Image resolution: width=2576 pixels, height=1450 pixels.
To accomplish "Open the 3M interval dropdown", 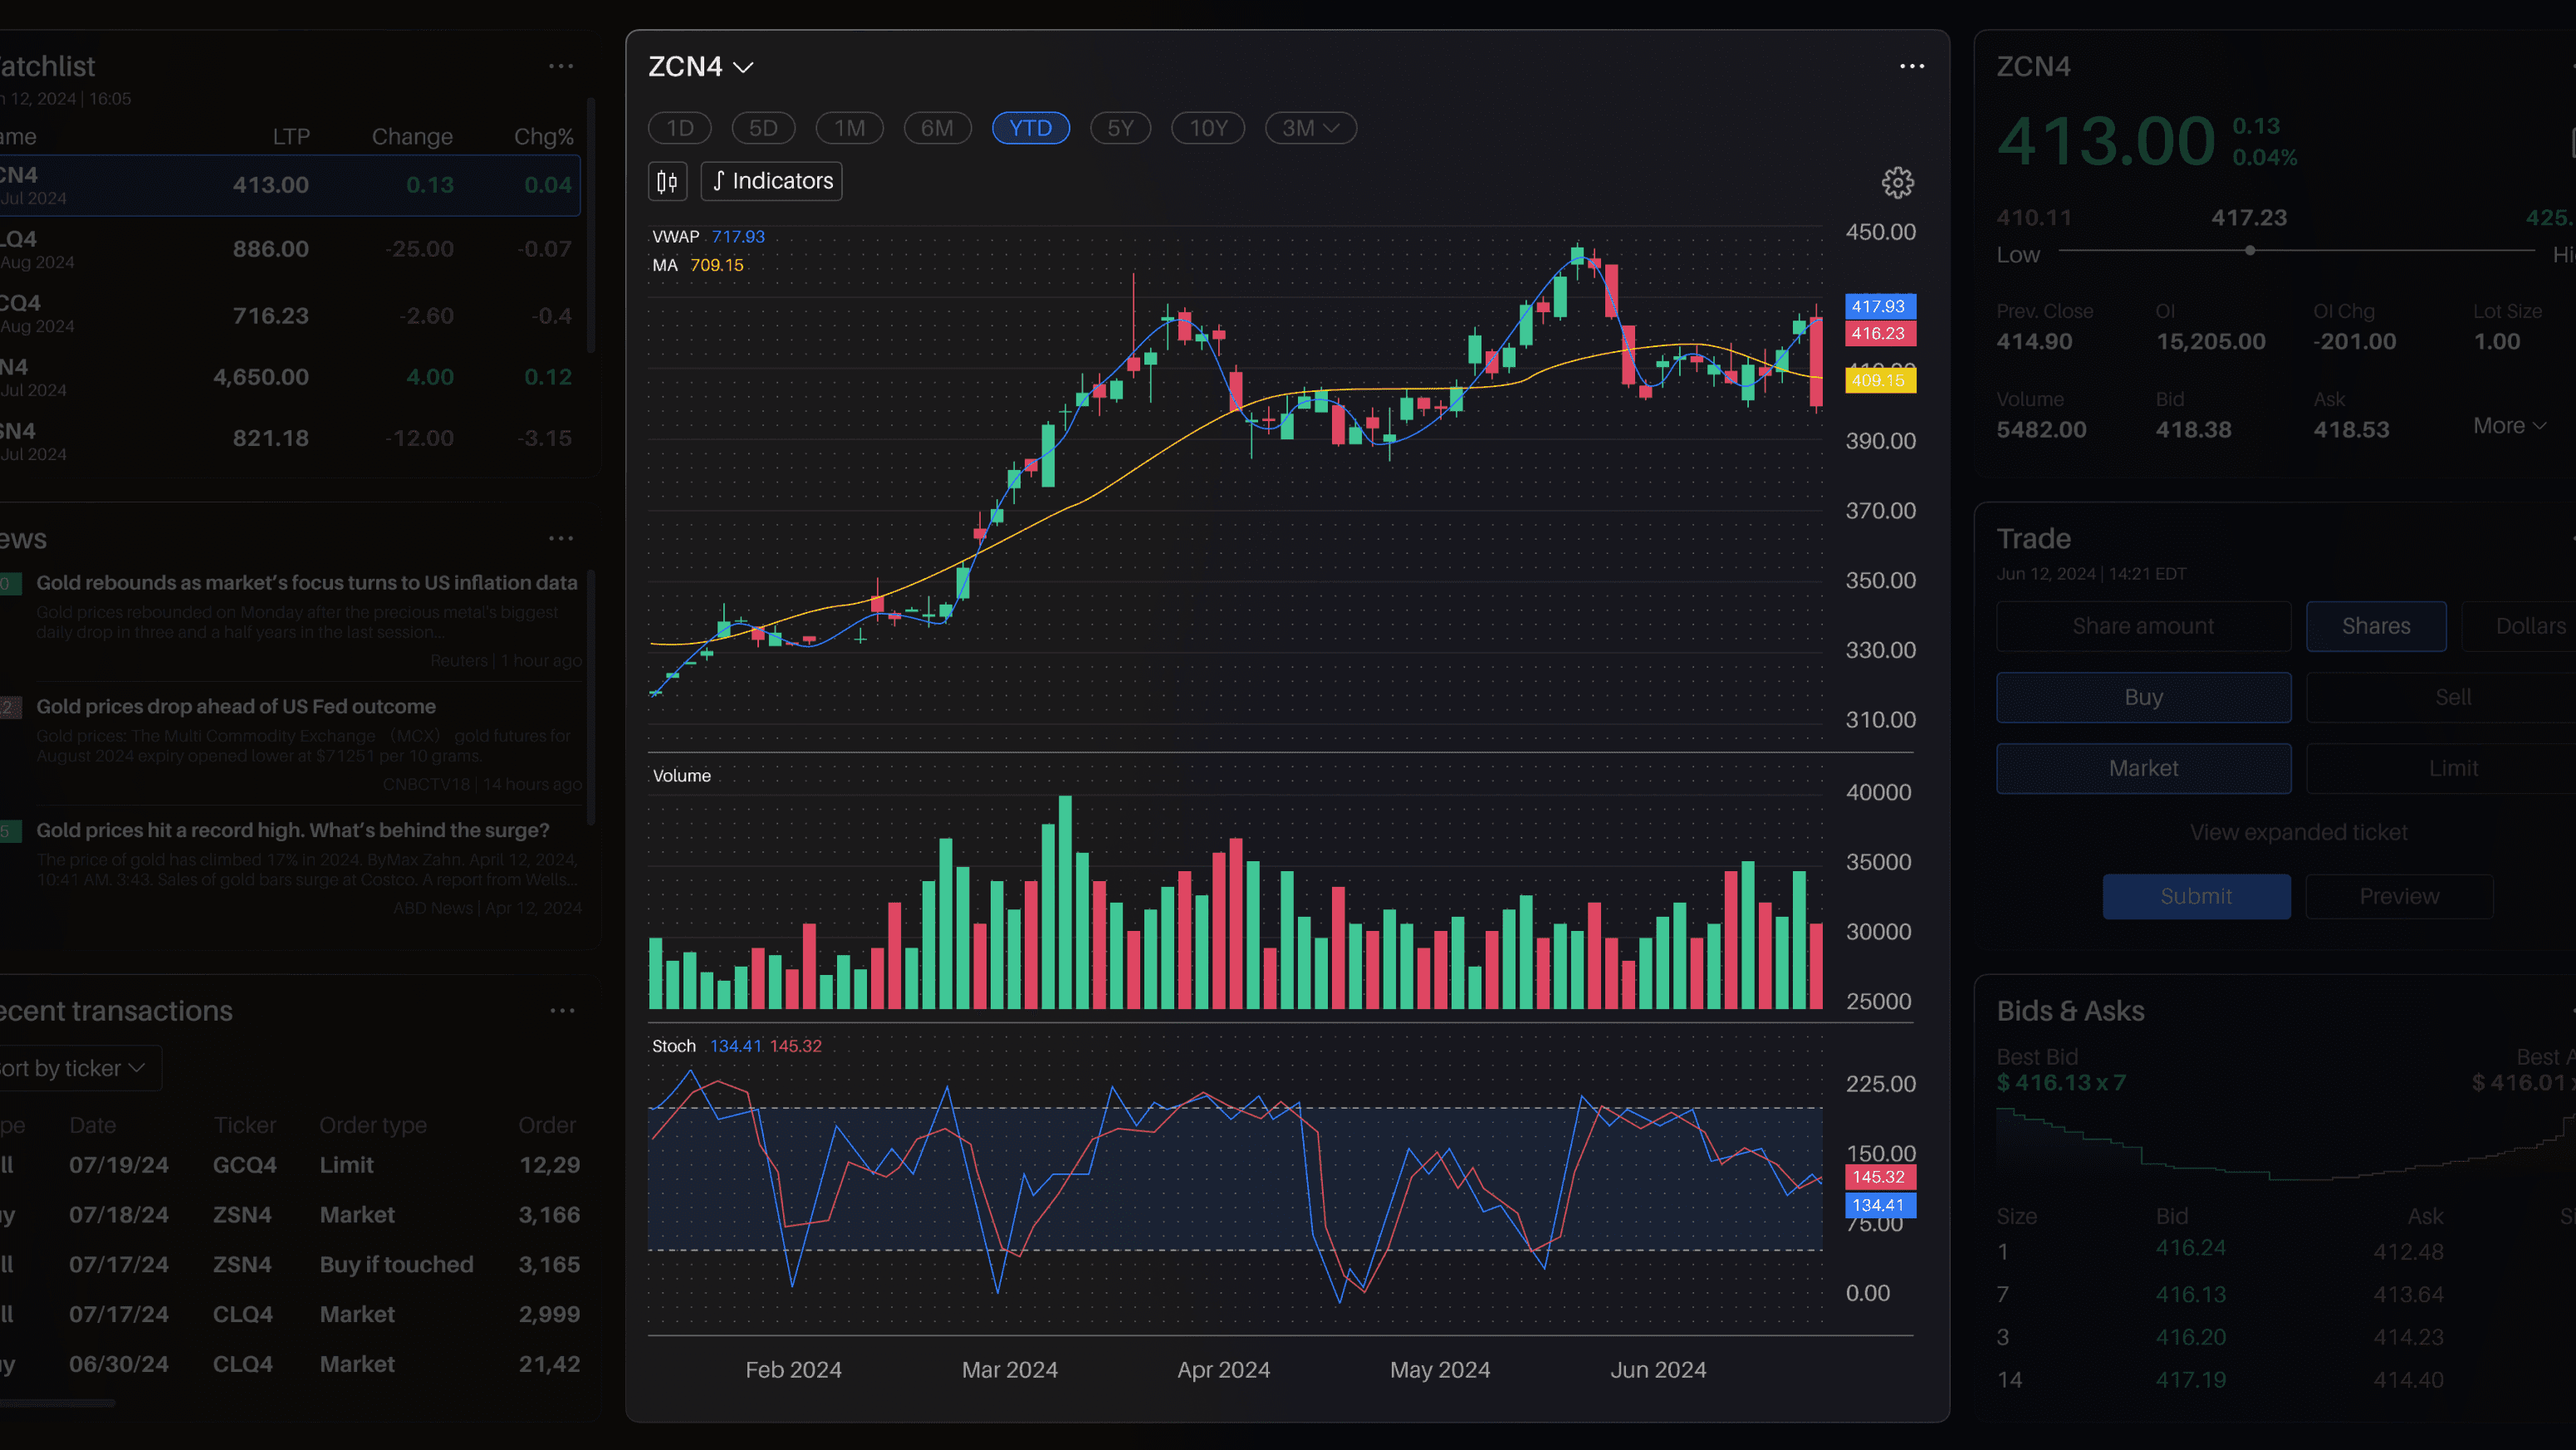I will coord(1309,128).
